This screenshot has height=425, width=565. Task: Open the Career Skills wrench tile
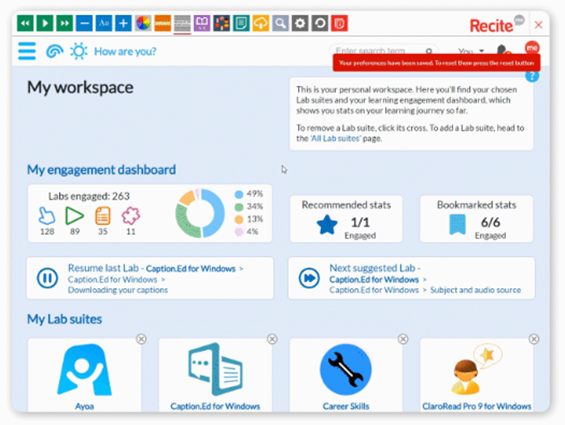pyautogui.click(x=346, y=375)
